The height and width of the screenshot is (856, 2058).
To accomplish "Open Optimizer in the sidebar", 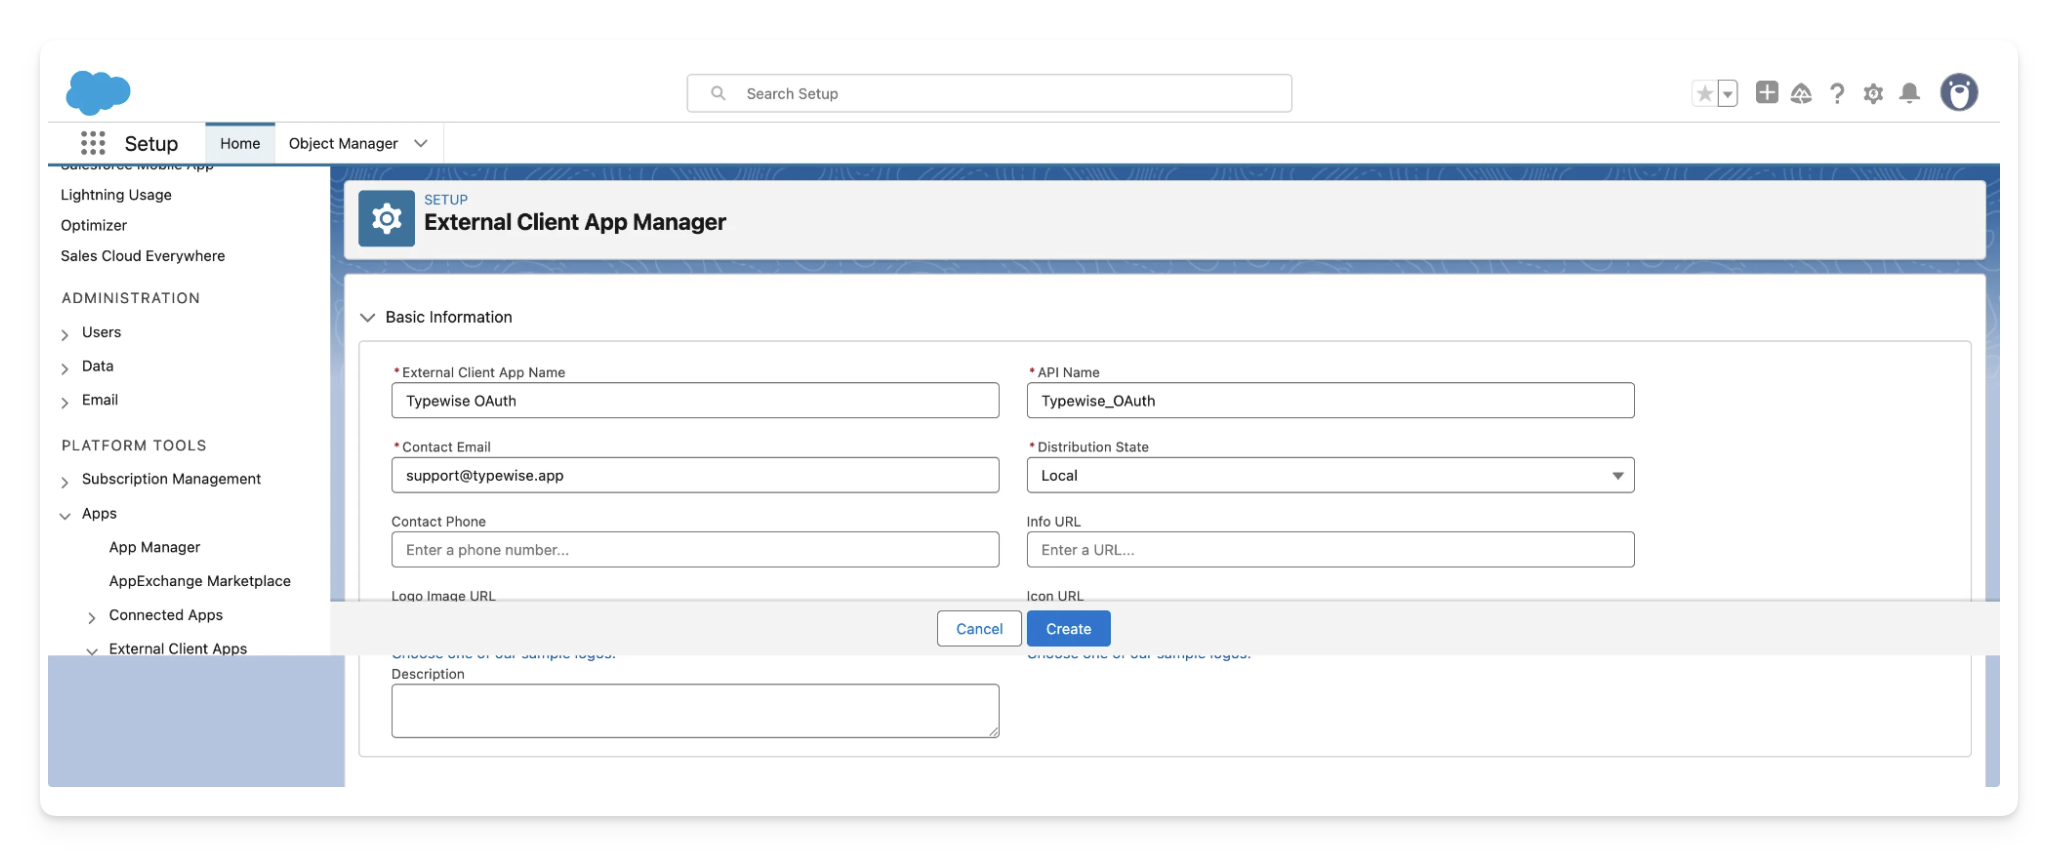I will pos(94,225).
